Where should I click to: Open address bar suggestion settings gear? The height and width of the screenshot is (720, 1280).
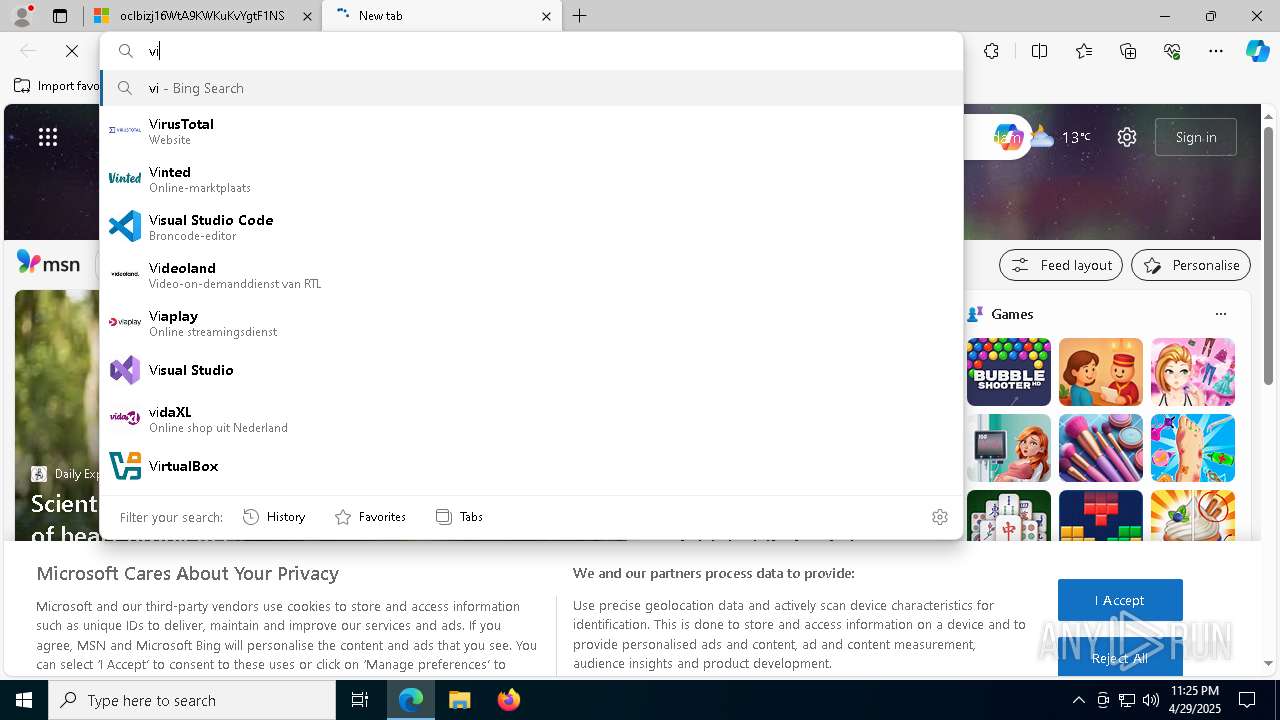939,517
